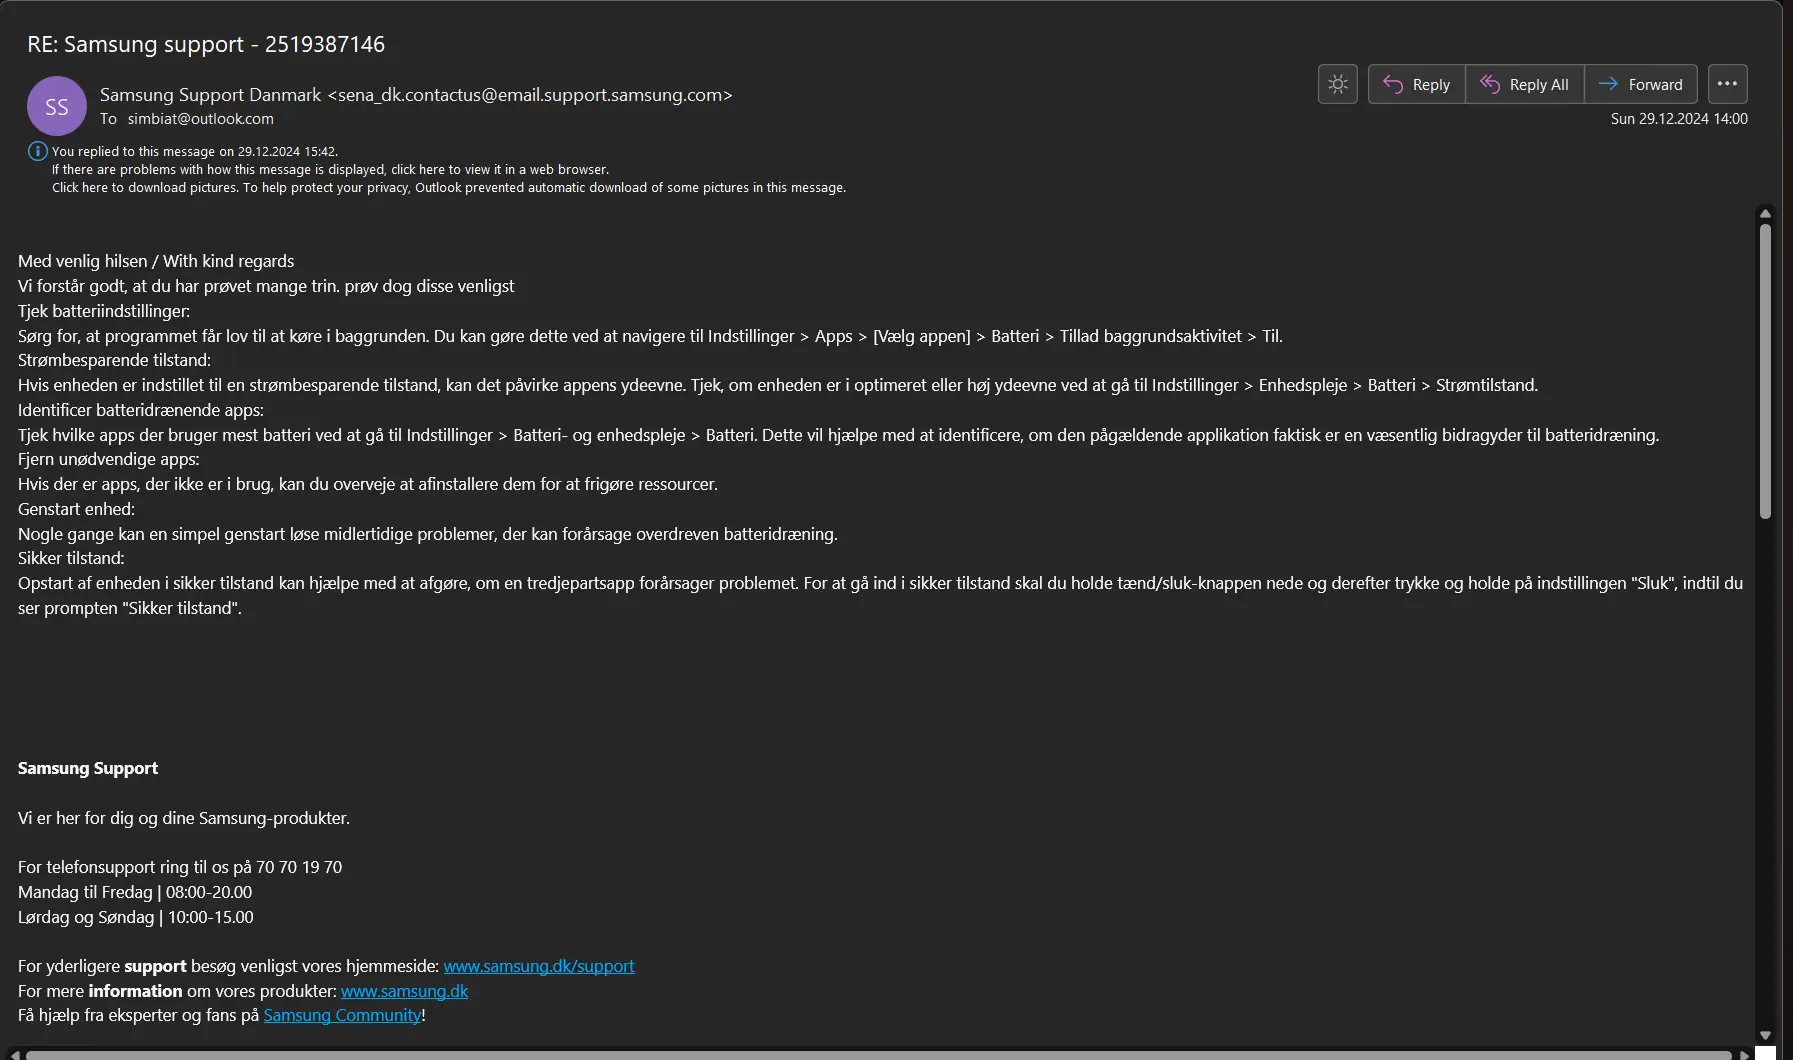Click the scroll down arrow
The image size is (1793, 1060).
pos(1765,1036)
